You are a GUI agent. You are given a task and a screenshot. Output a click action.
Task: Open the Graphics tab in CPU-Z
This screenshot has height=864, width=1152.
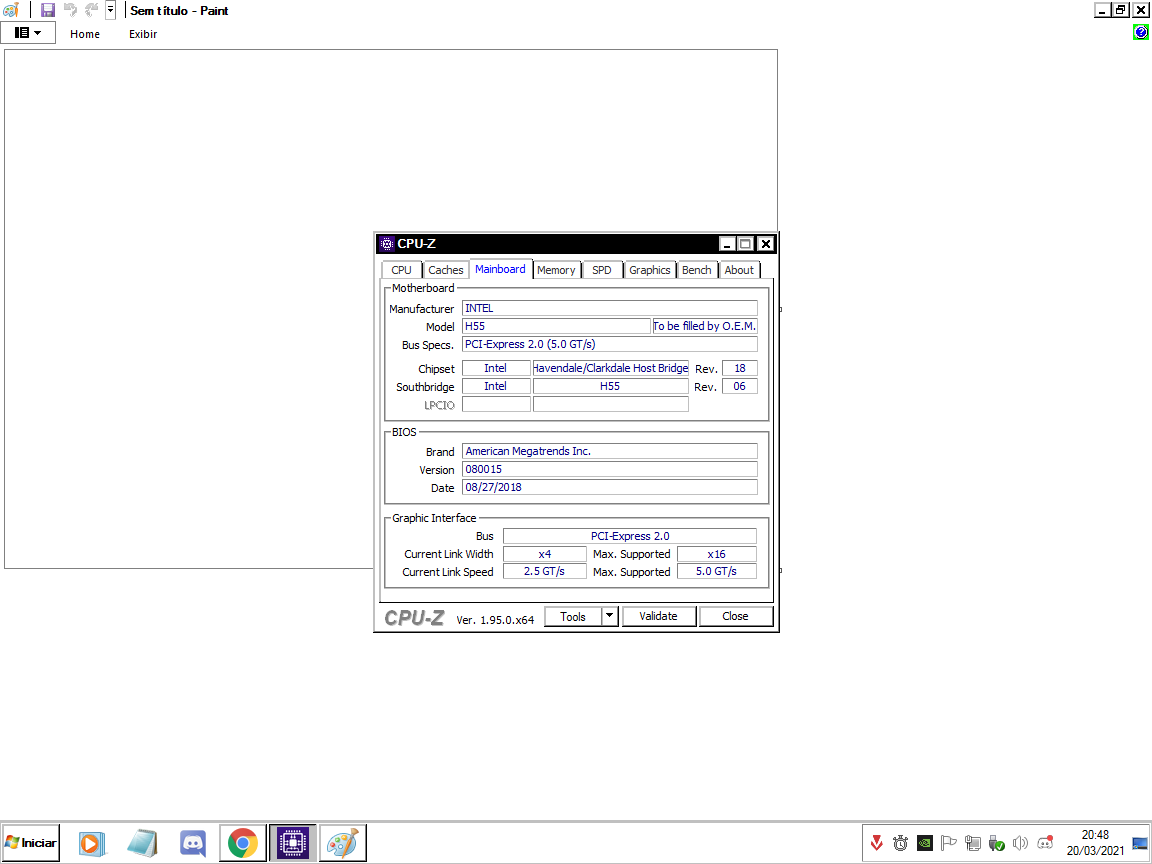[x=649, y=270]
